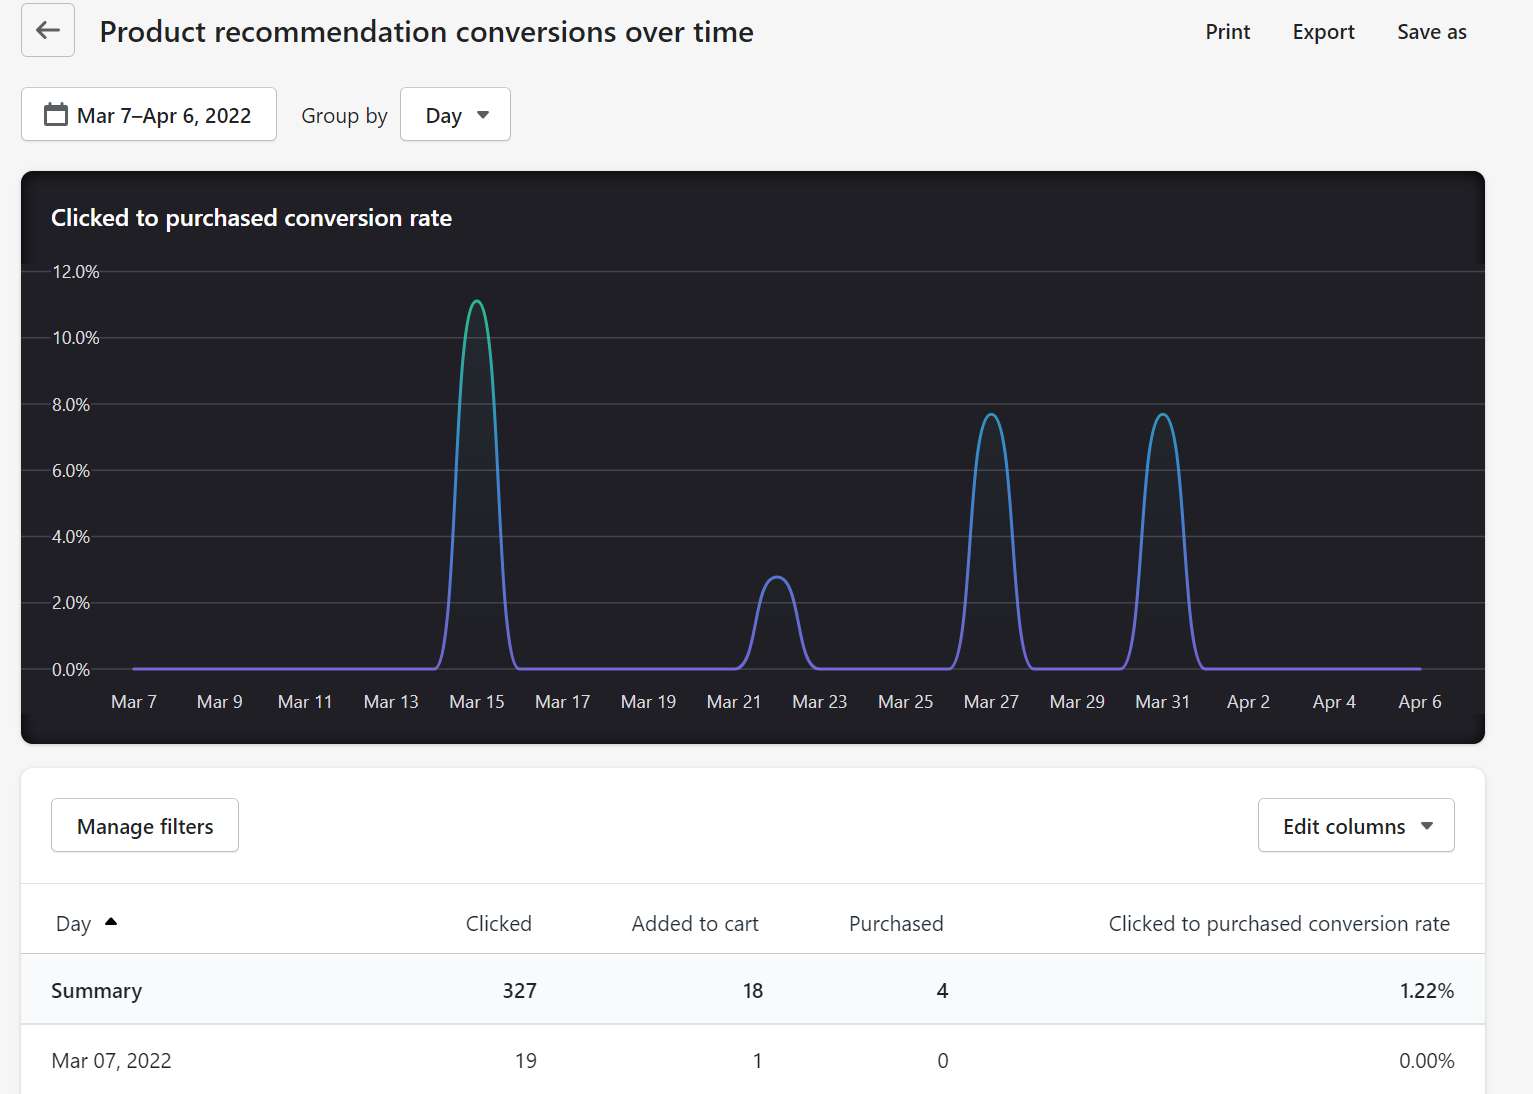Sort by Clicked to purchased conversion rate column

pyautogui.click(x=1279, y=924)
